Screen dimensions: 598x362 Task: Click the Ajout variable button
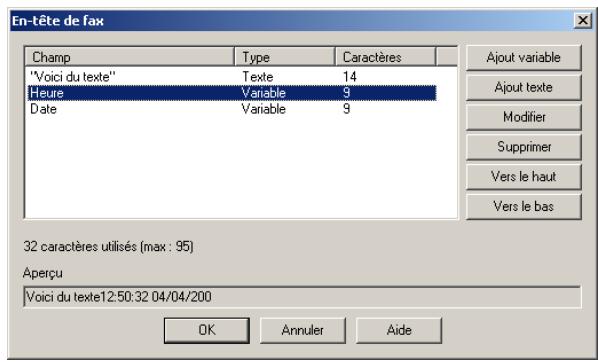coord(524,58)
